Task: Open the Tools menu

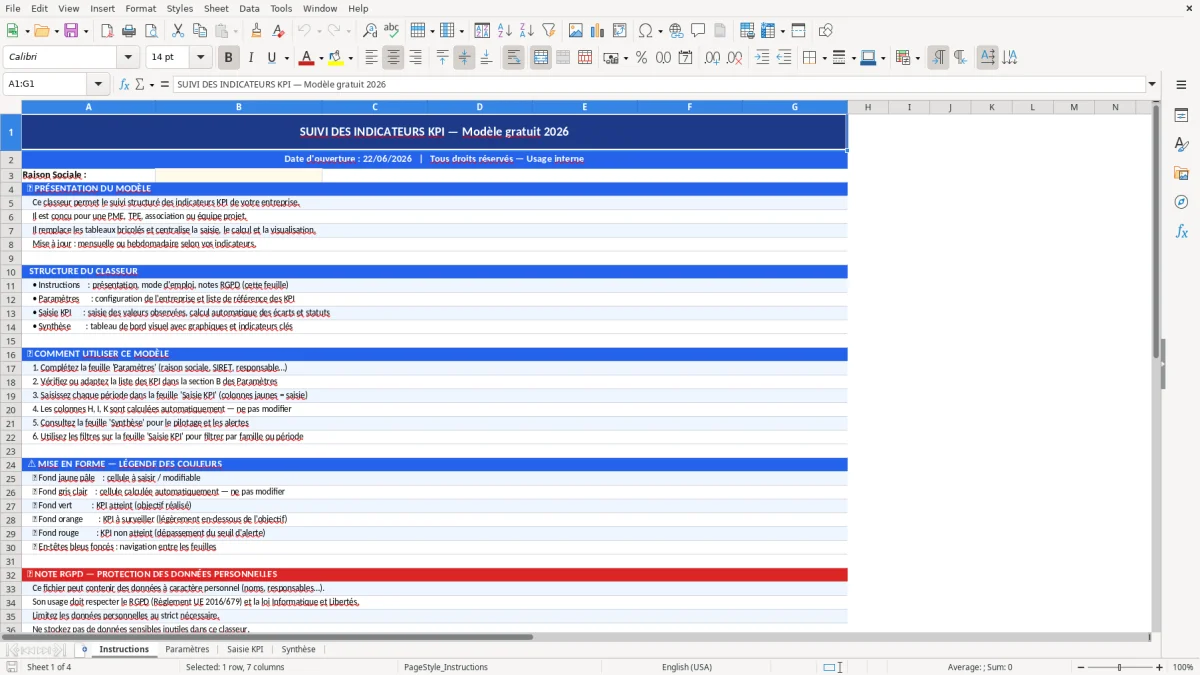Action: [281, 8]
